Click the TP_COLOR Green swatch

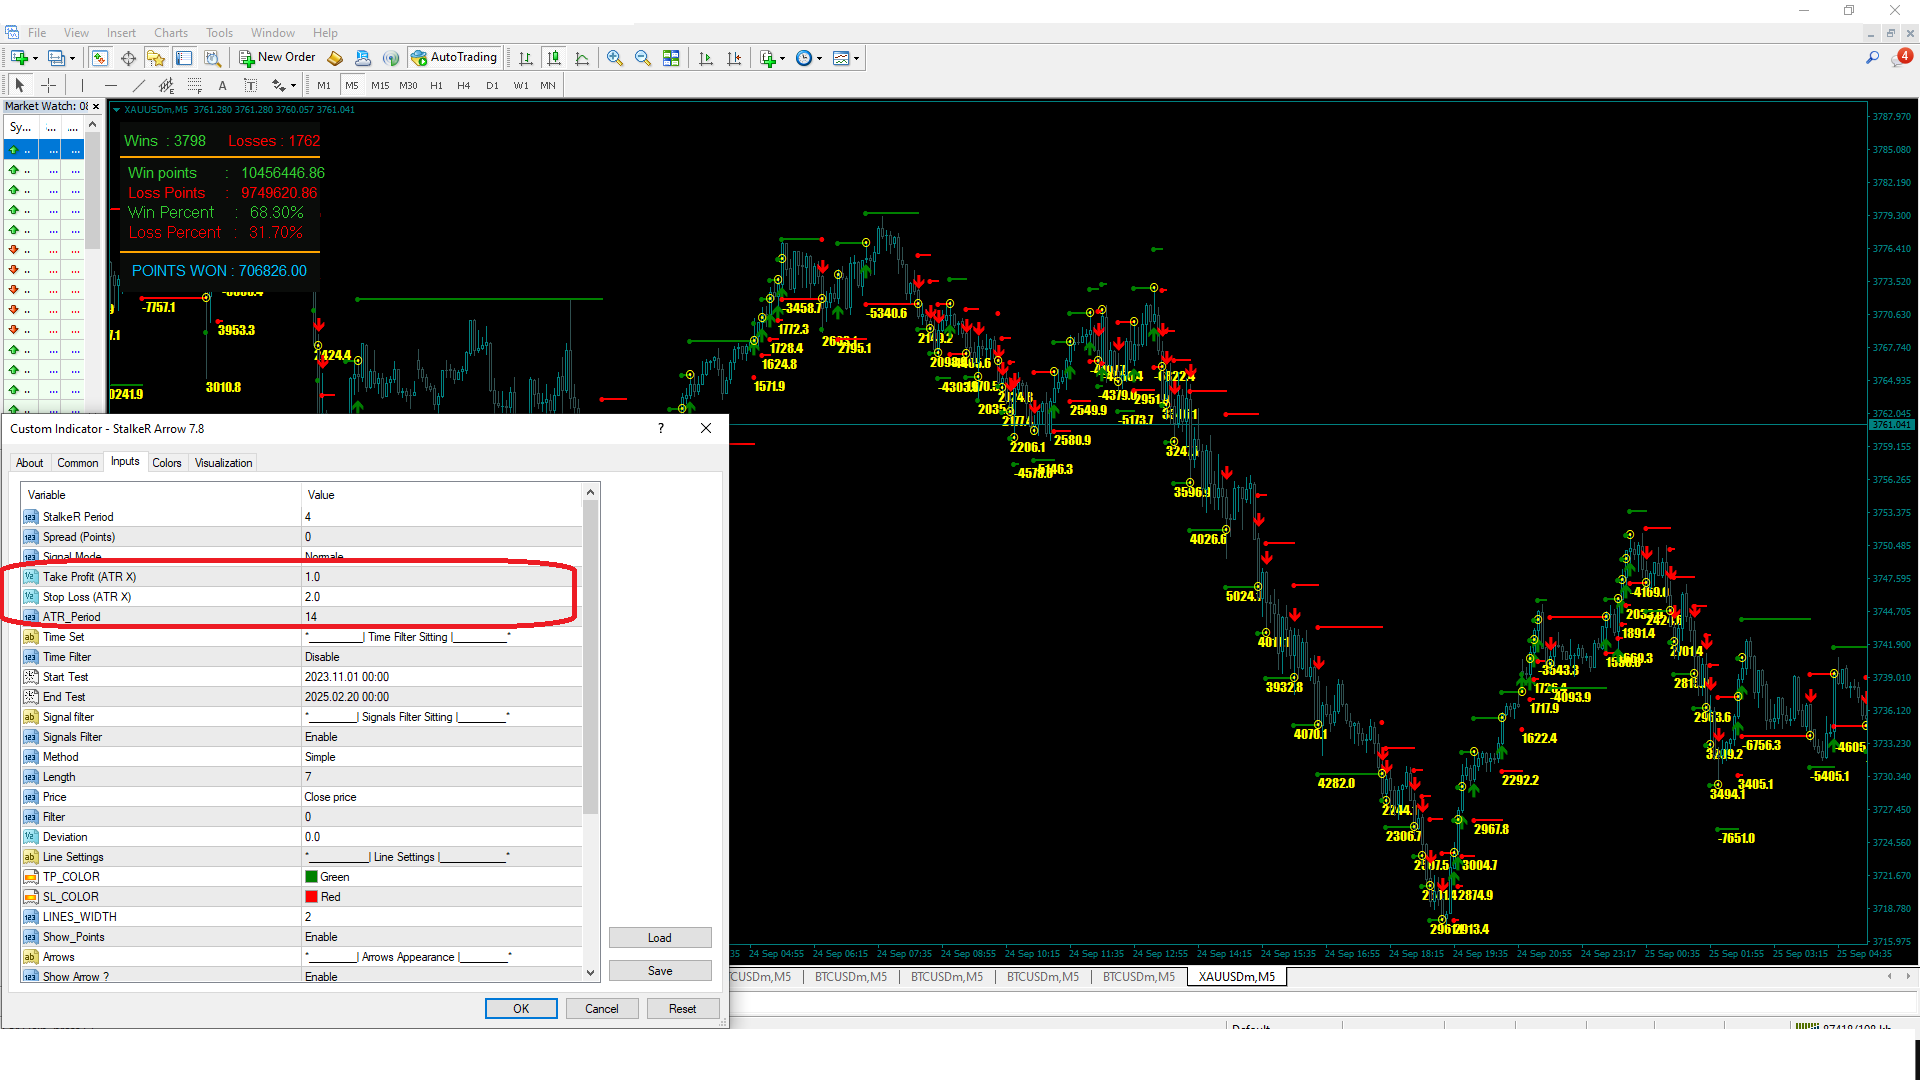pyautogui.click(x=312, y=877)
